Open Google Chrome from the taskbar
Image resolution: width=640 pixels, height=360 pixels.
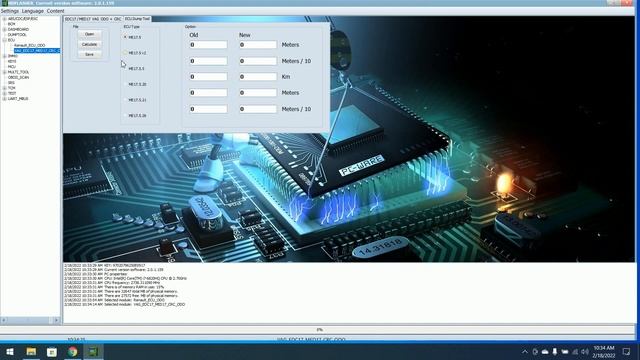73,352
